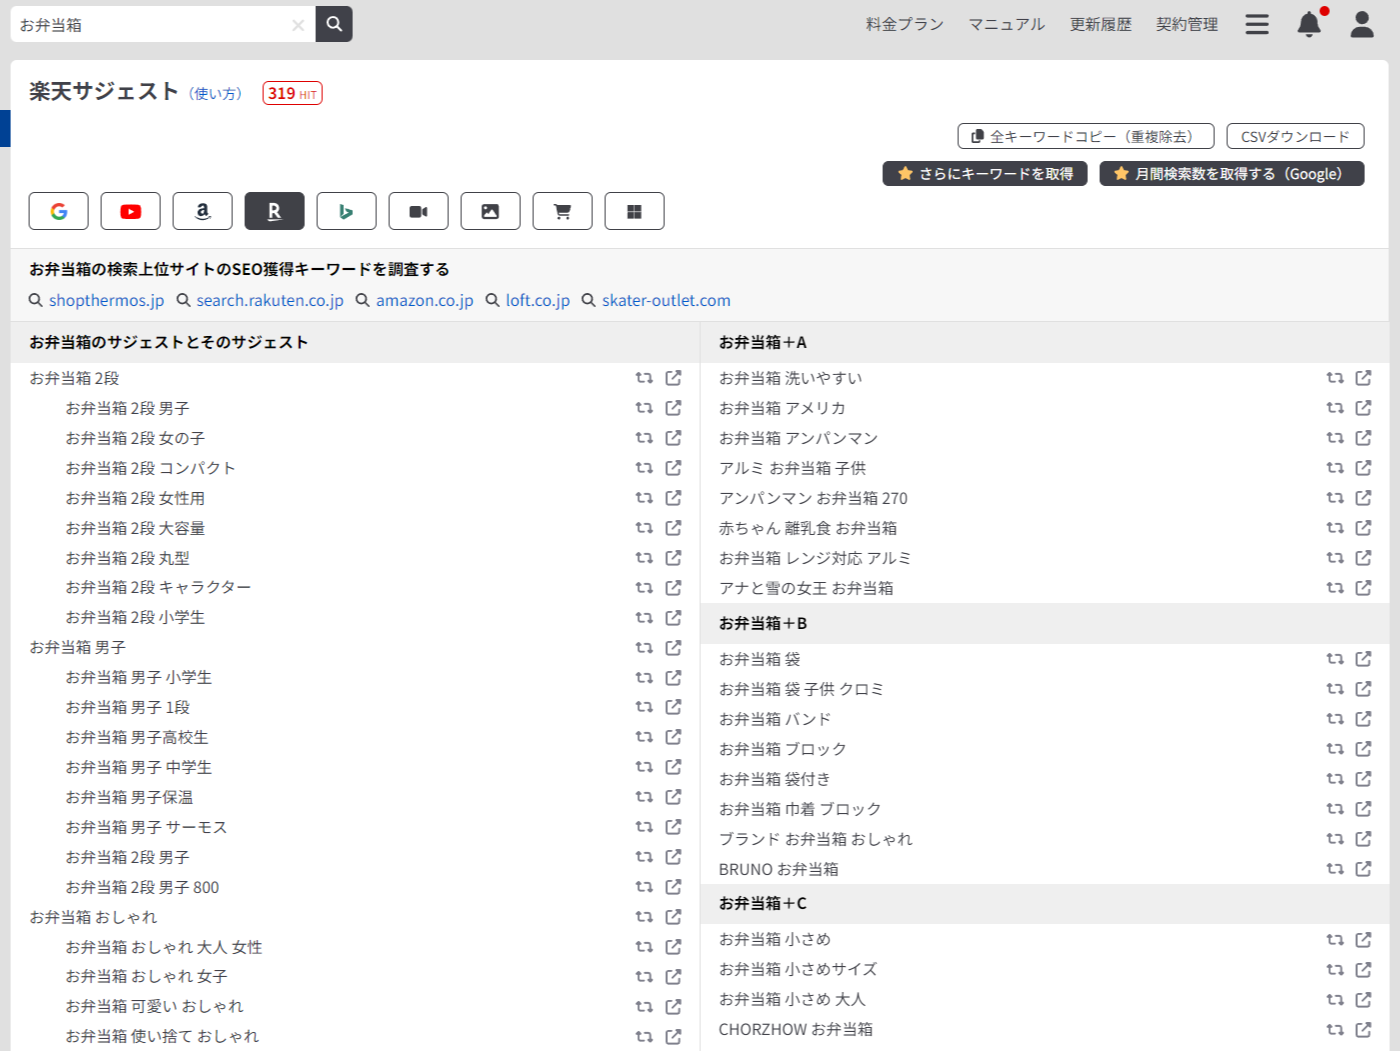Select keyword アンパンマン お弁当箱 270

point(813,498)
